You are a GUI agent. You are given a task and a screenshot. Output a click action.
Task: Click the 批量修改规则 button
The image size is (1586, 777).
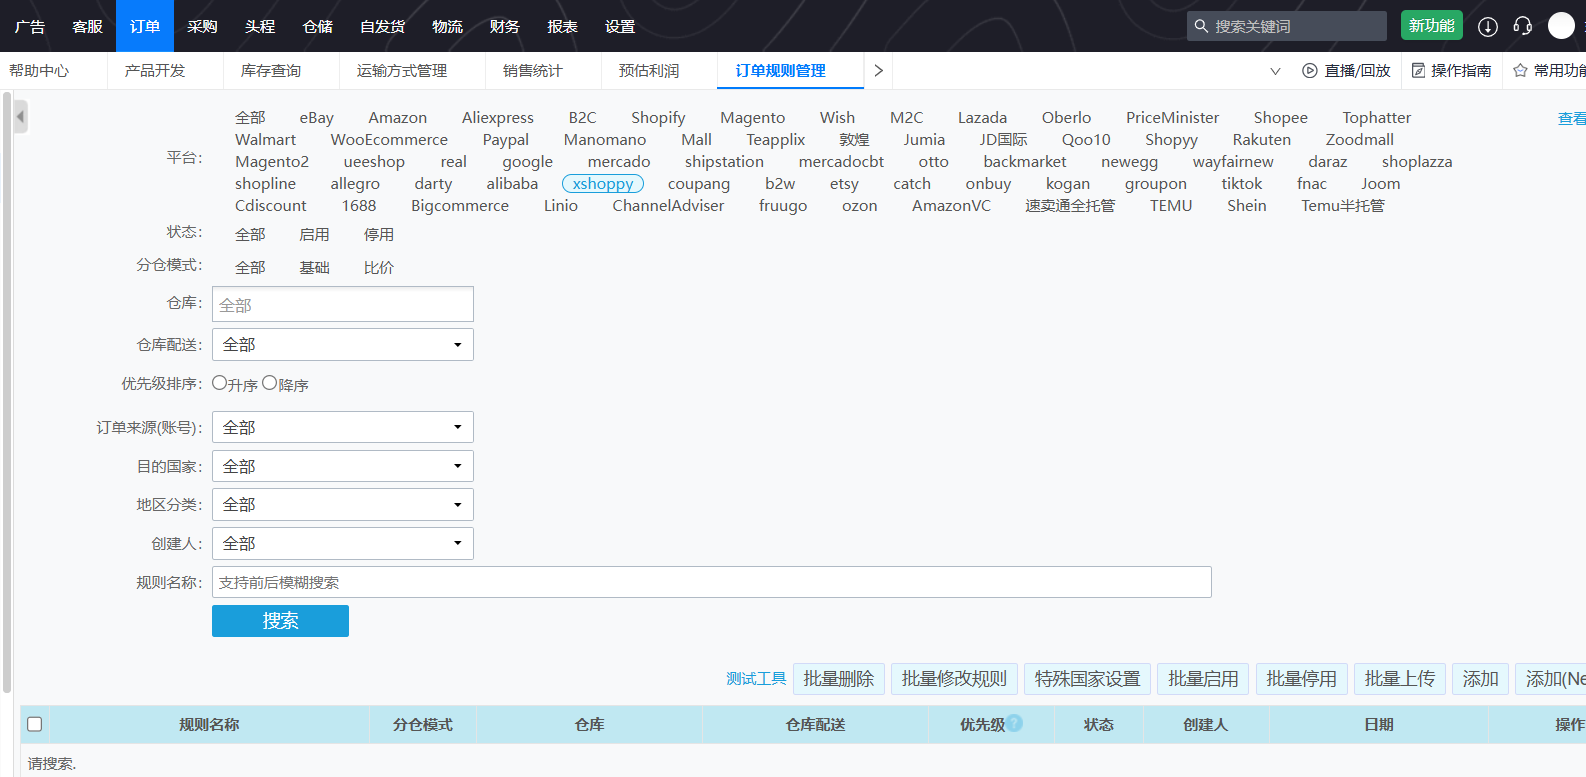coord(954,679)
